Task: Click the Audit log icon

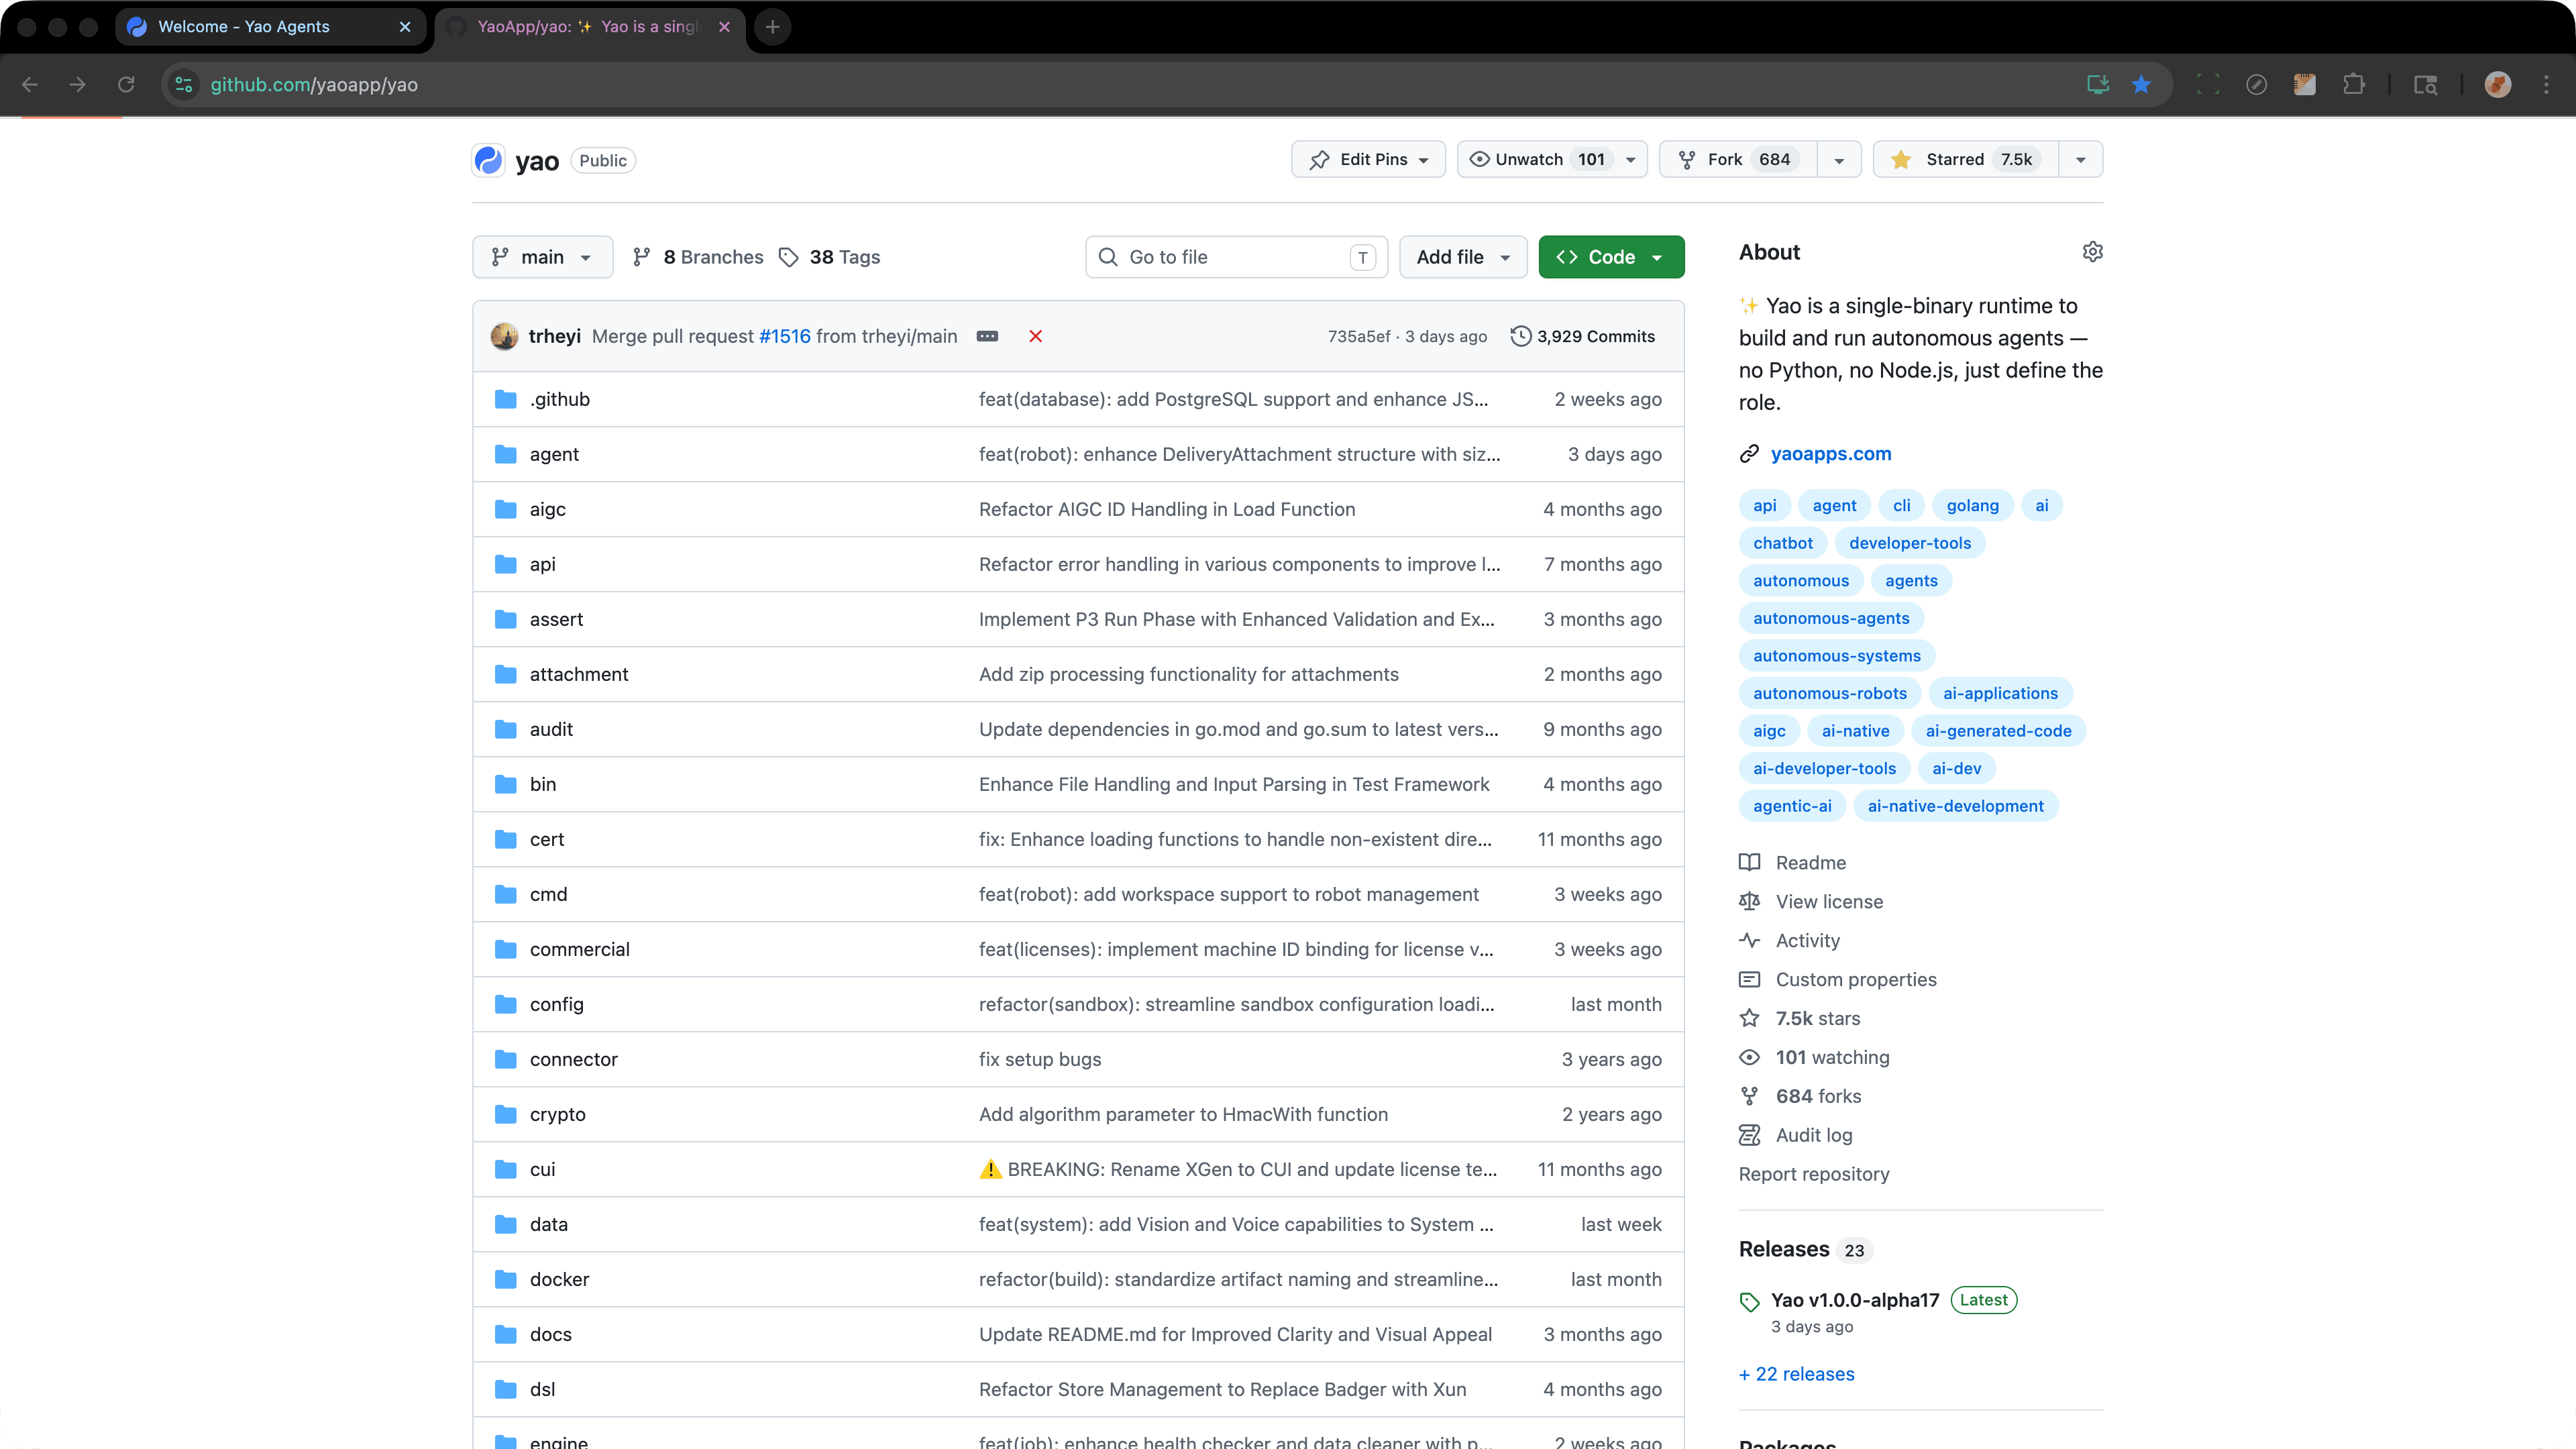Action: pyautogui.click(x=1749, y=1135)
